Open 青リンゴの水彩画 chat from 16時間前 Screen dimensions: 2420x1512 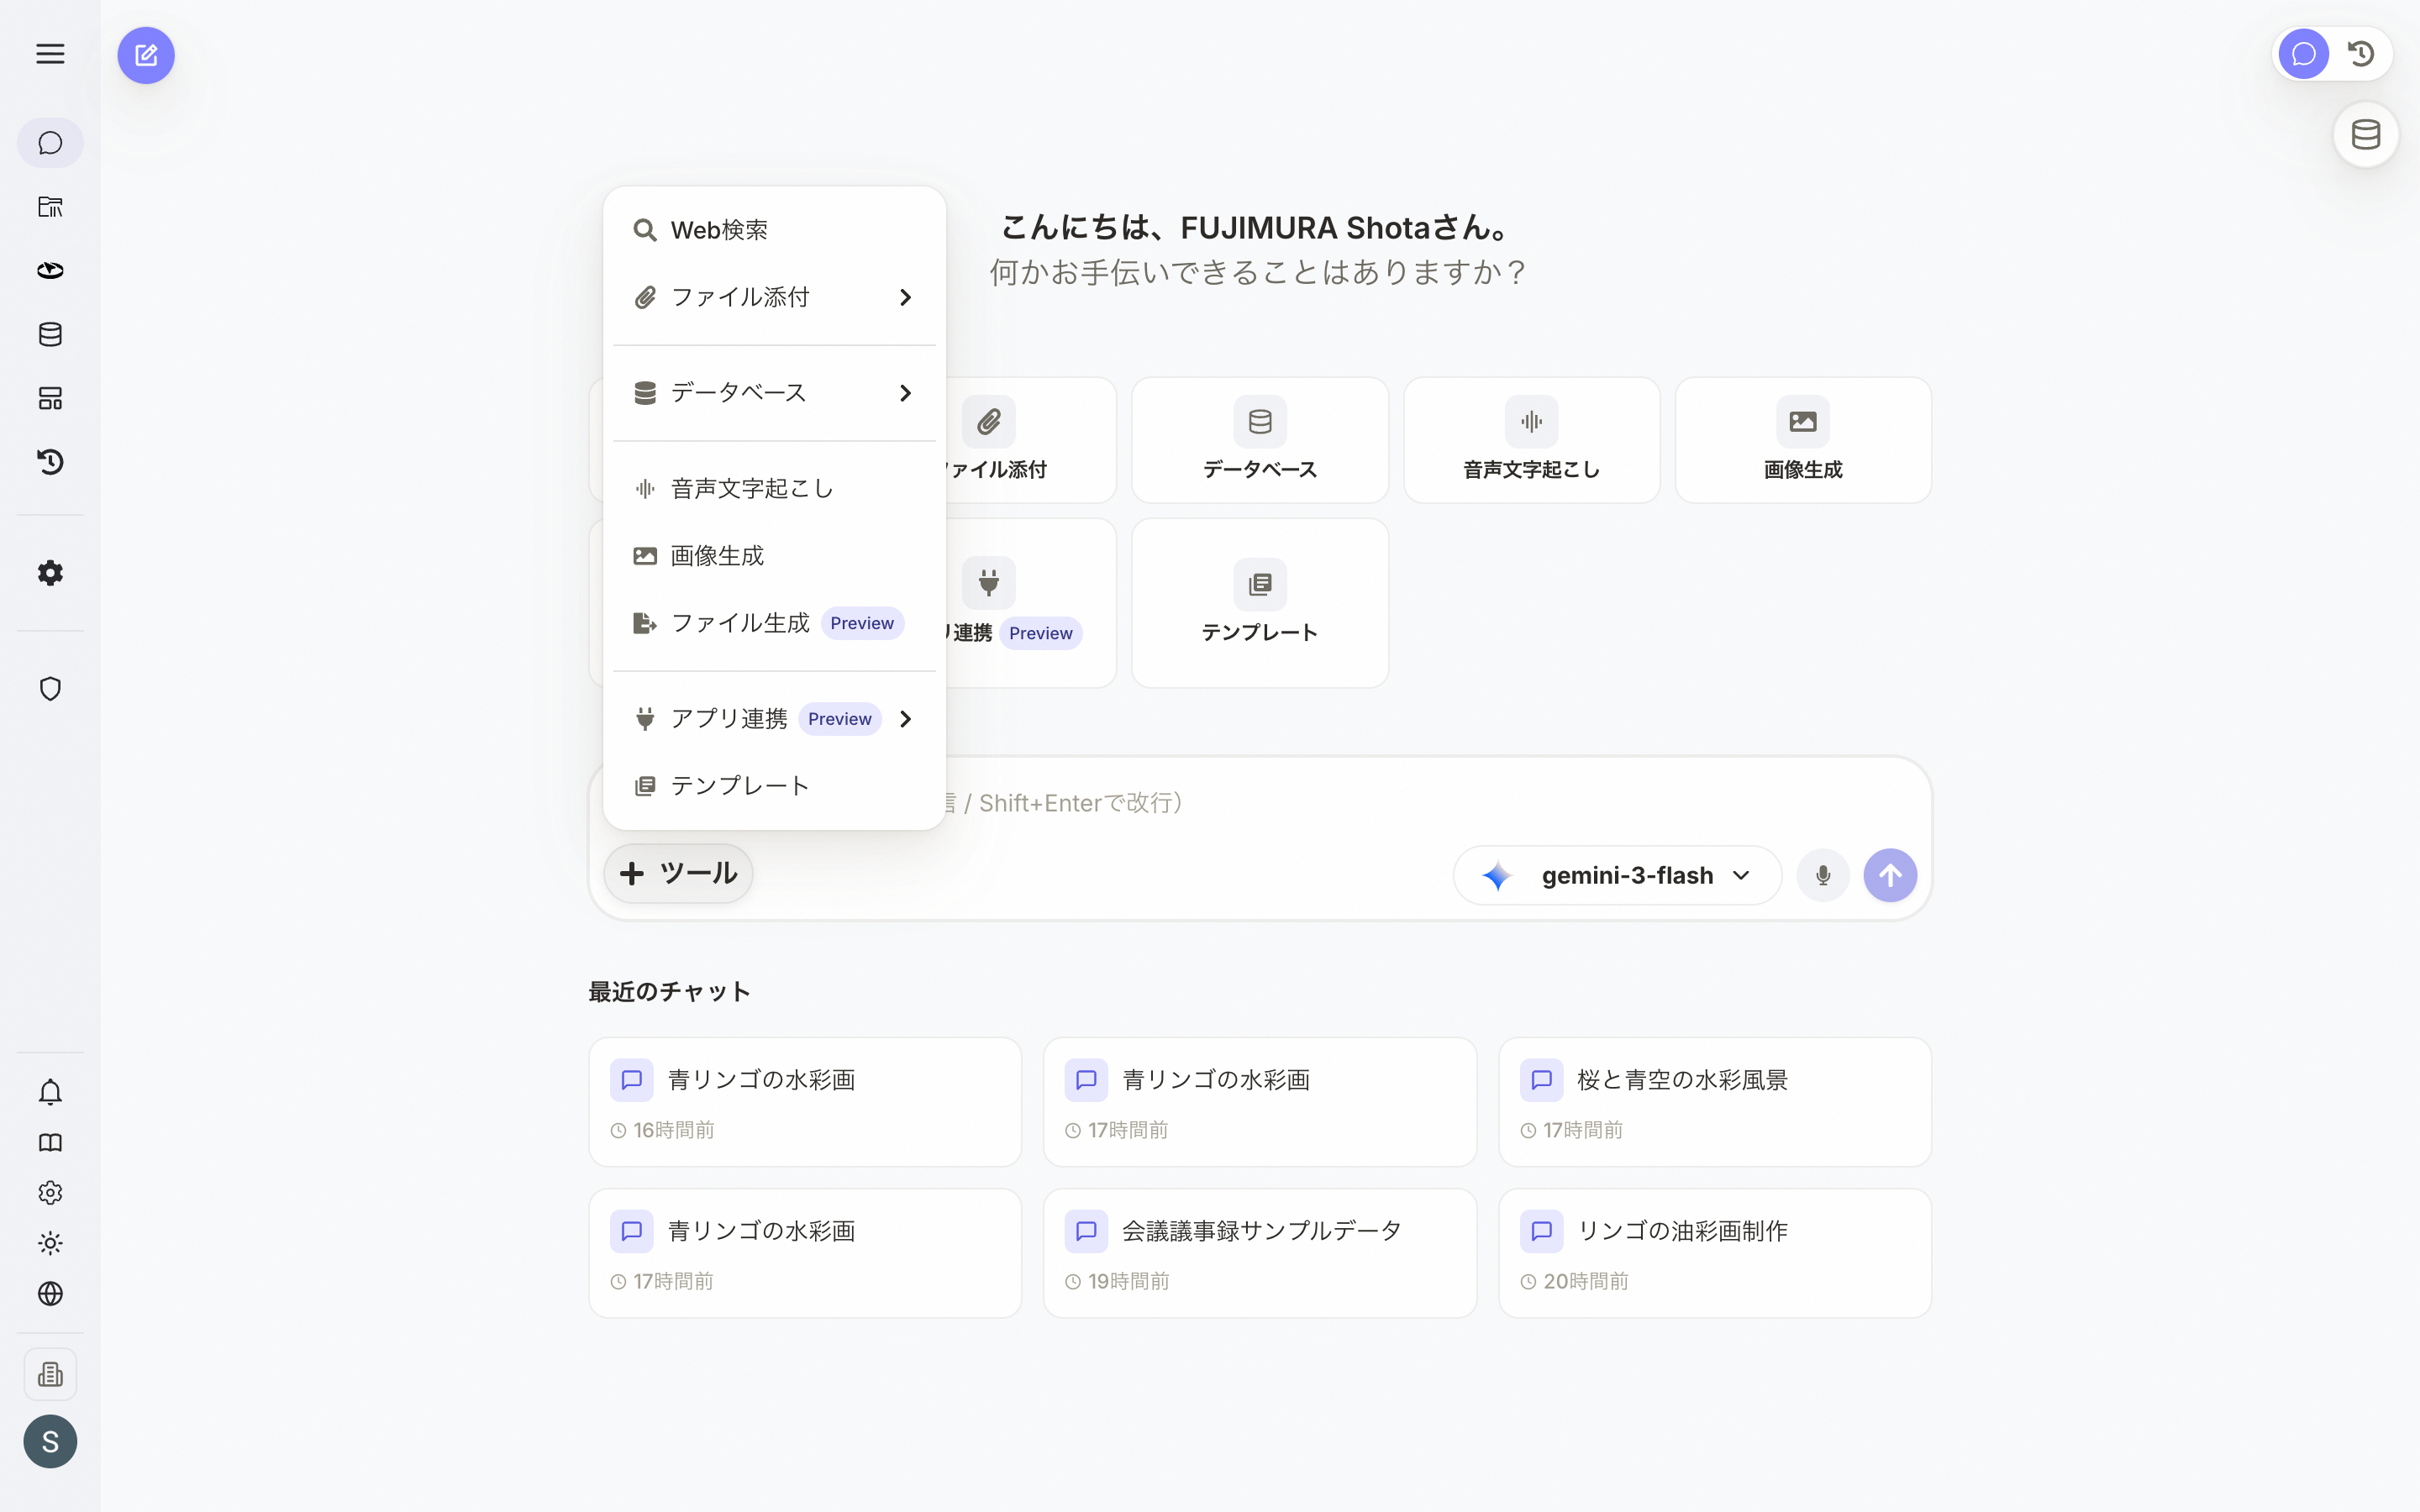click(805, 1102)
